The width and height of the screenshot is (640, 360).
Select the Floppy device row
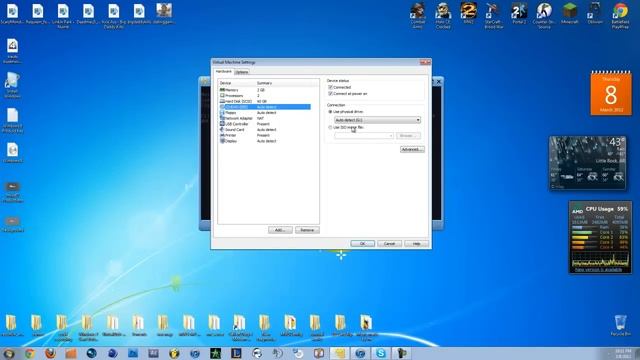pyautogui.click(x=265, y=113)
